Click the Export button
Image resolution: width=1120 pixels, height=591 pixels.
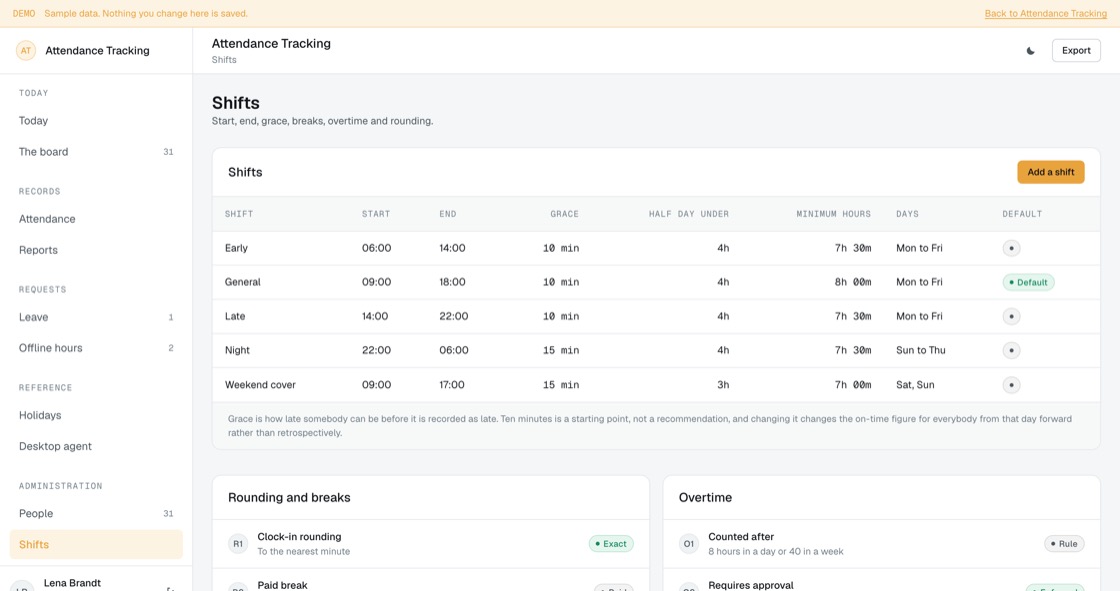point(1076,51)
